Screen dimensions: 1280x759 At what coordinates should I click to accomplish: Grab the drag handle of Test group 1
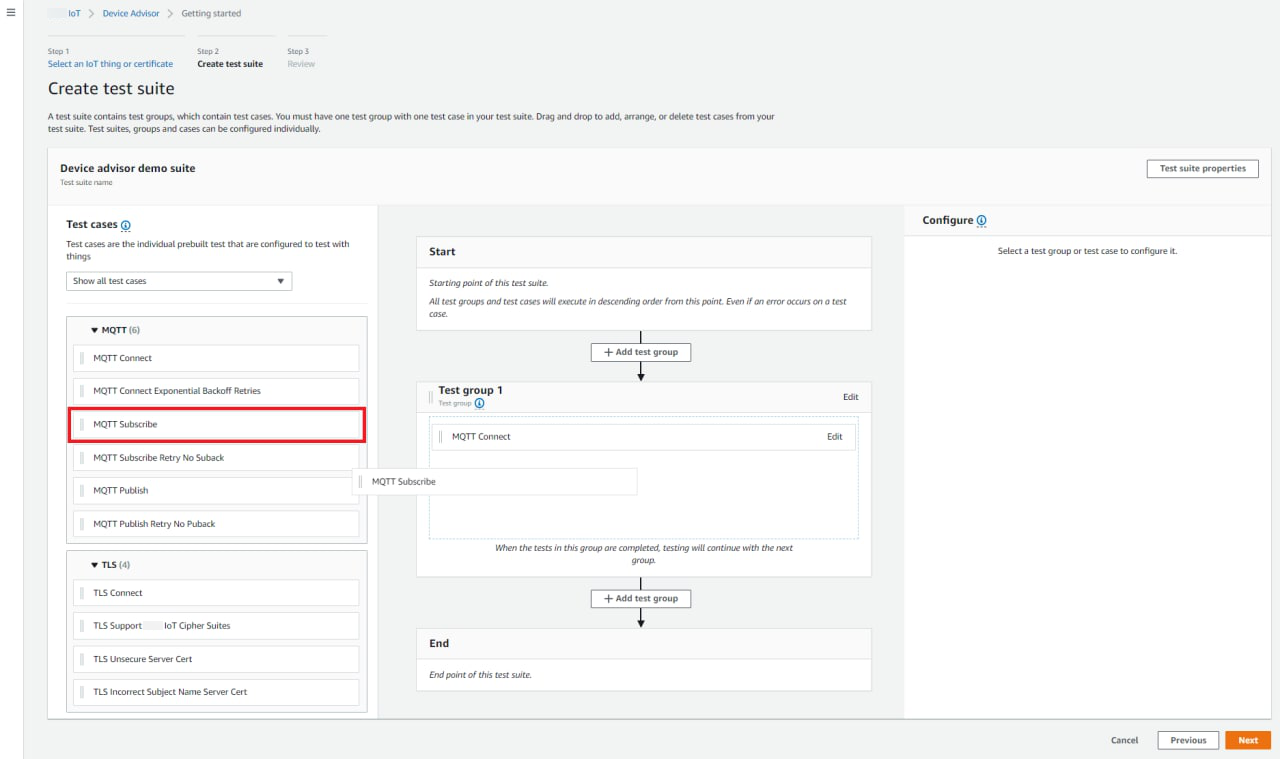(431, 397)
